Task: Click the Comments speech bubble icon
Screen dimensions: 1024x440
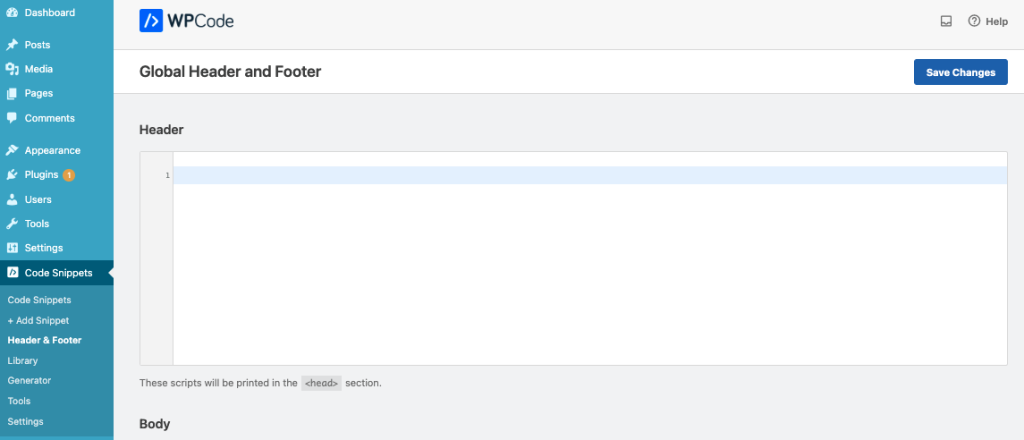Action: pyautogui.click(x=12, y=118)
